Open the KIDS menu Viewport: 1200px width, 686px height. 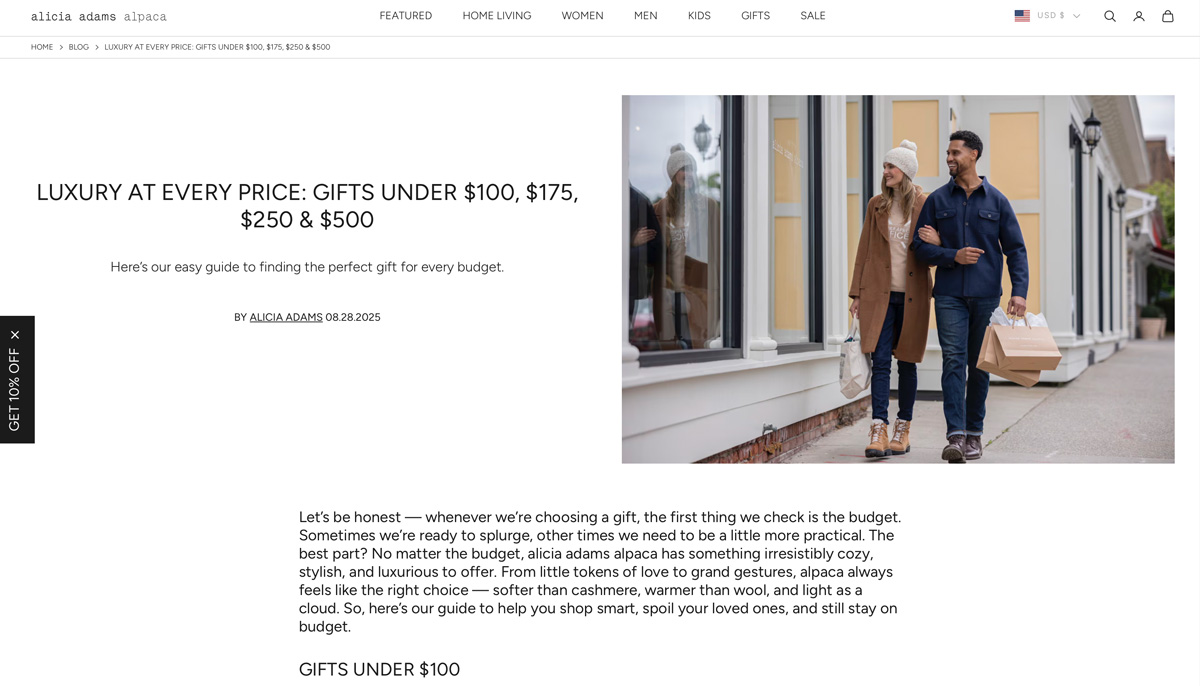[699, 16]
